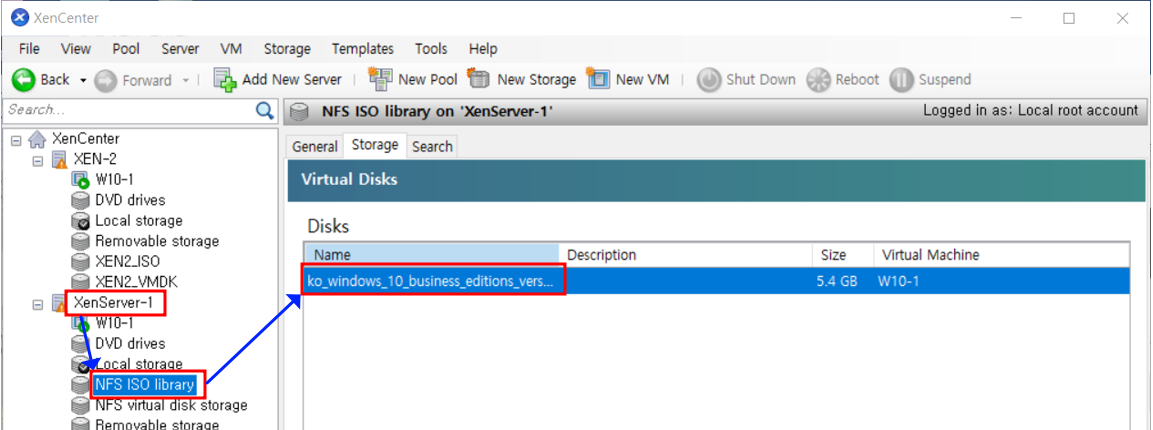Open the File menu
This screenshot has width=1153, height=430.
click(29, 49)
